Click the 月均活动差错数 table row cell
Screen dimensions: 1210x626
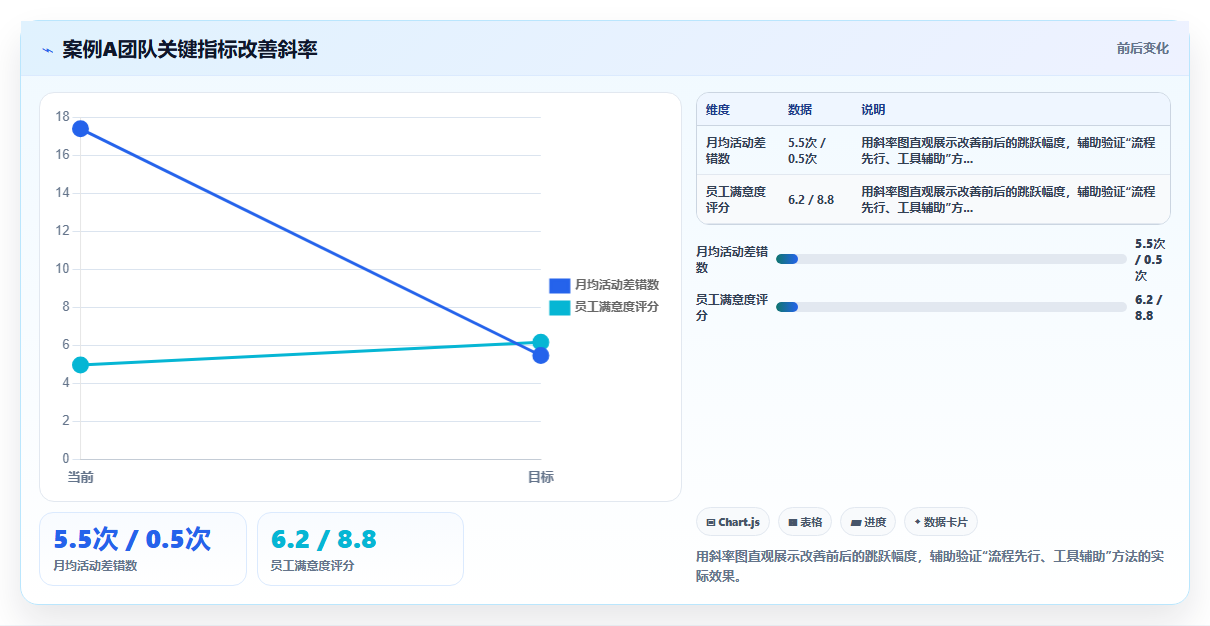click(736, 150)
